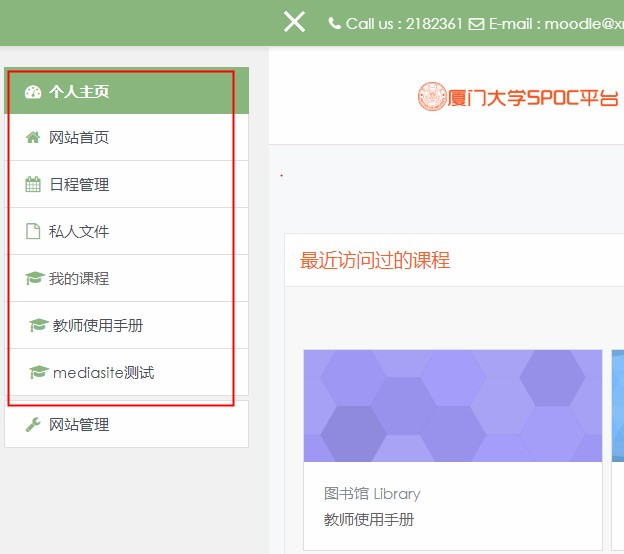This screenshot has height=554, width=624.
Task: Open the 个人主页 sidebar entry
Action: click(x=79, y=92)
